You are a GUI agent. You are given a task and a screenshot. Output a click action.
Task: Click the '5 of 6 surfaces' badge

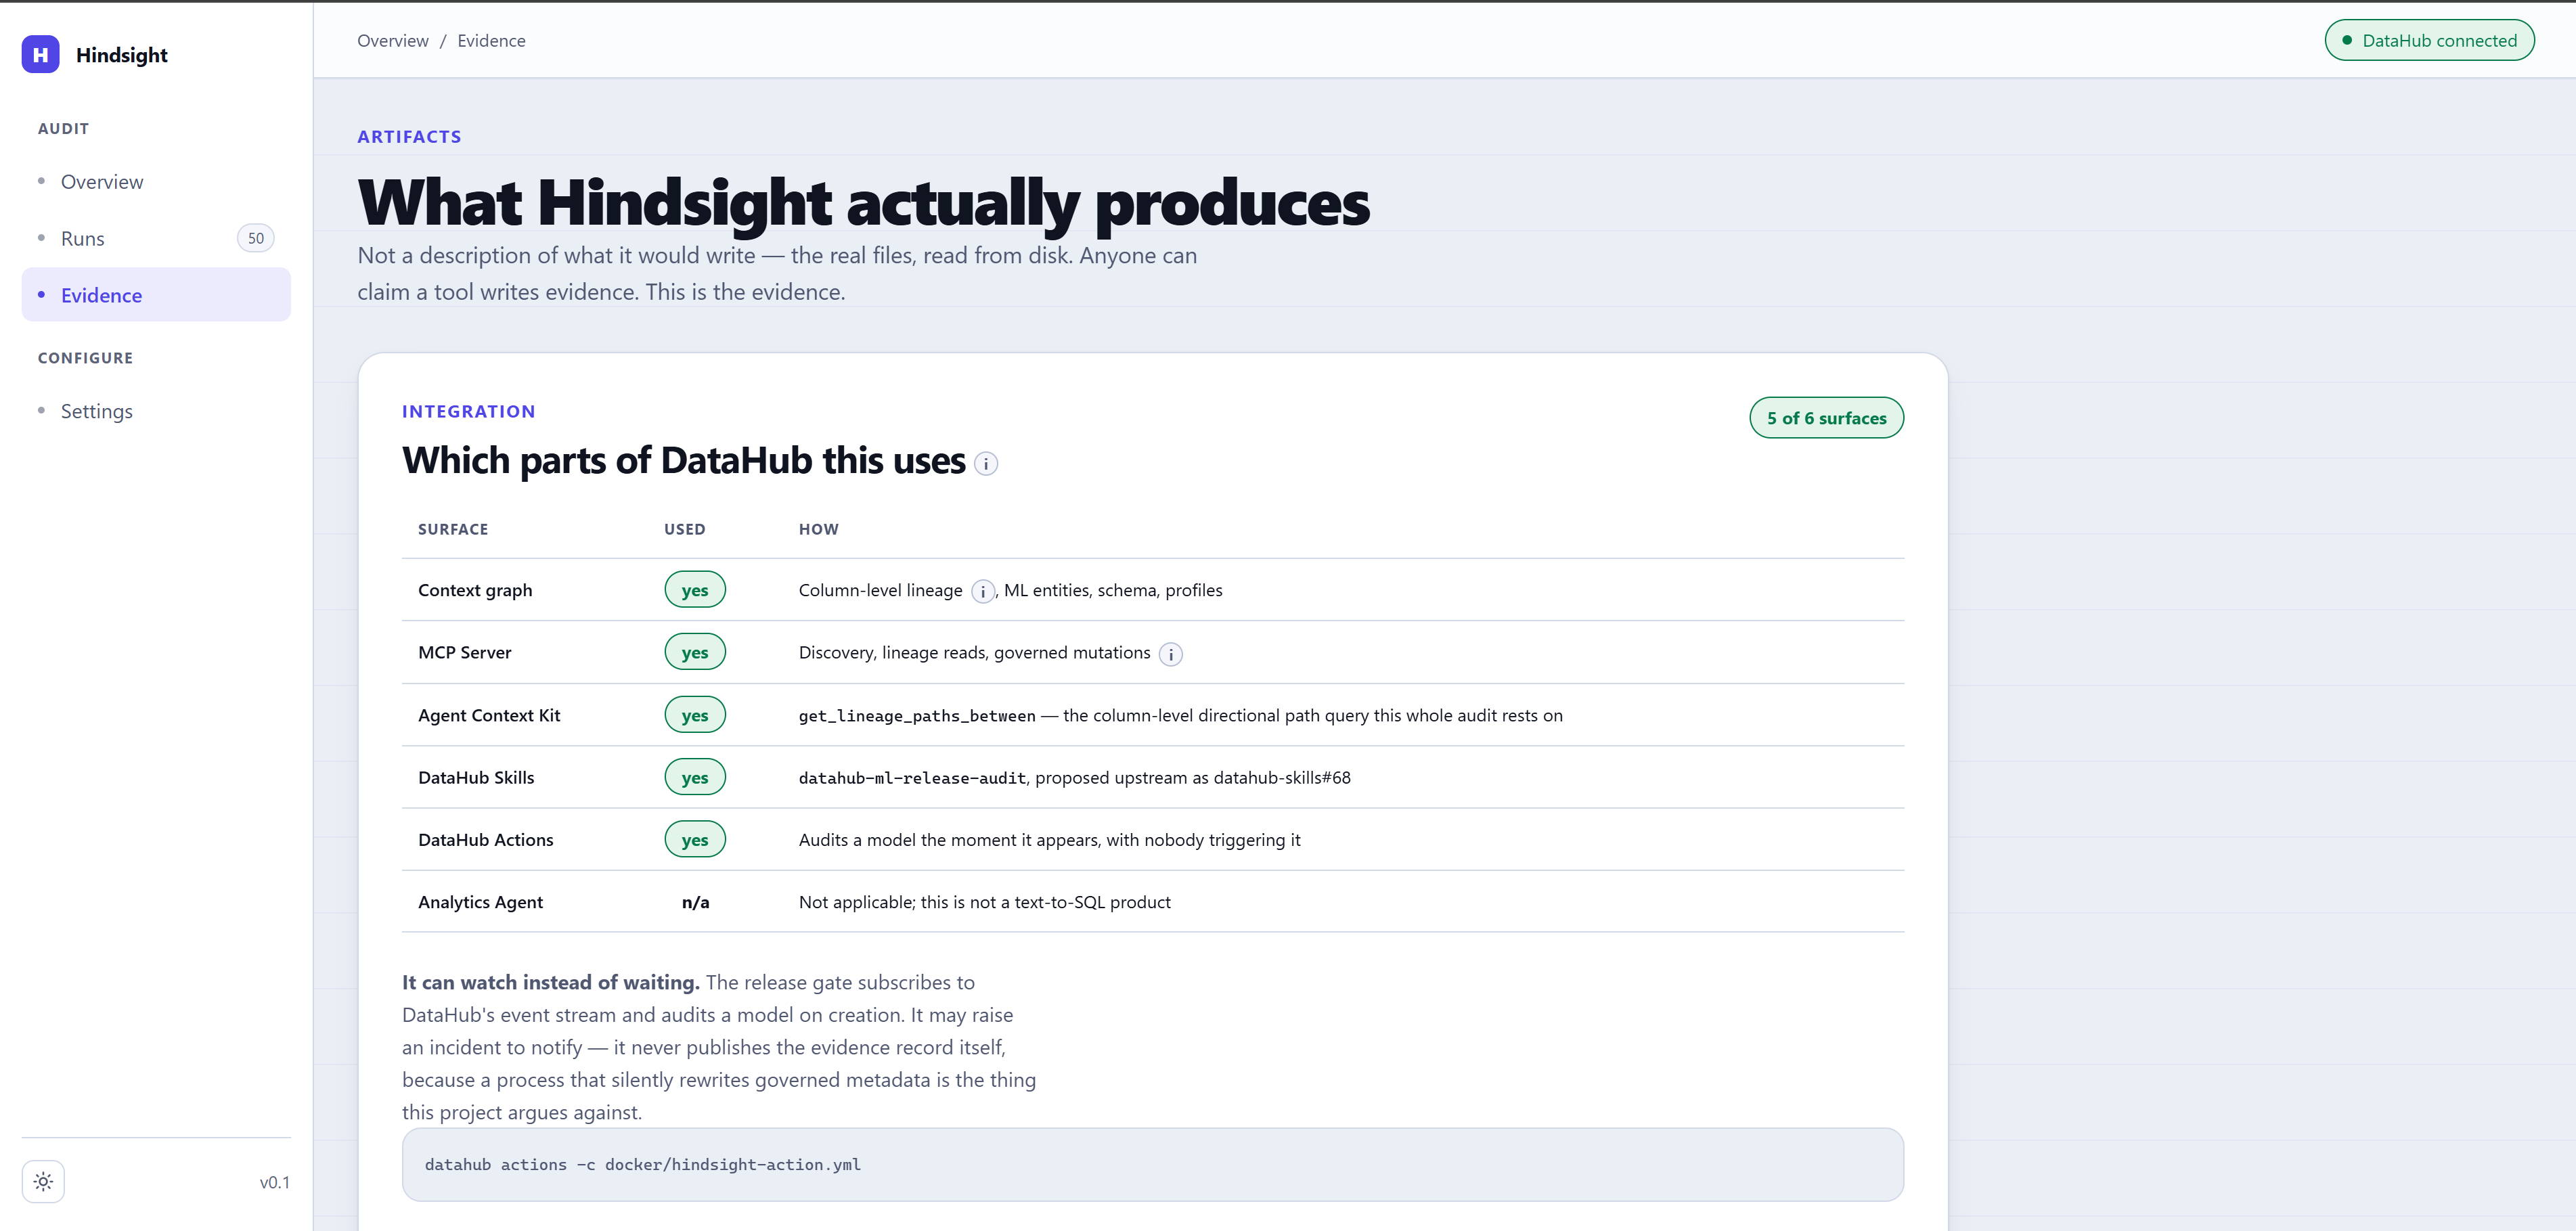[x=1826, y=418]
